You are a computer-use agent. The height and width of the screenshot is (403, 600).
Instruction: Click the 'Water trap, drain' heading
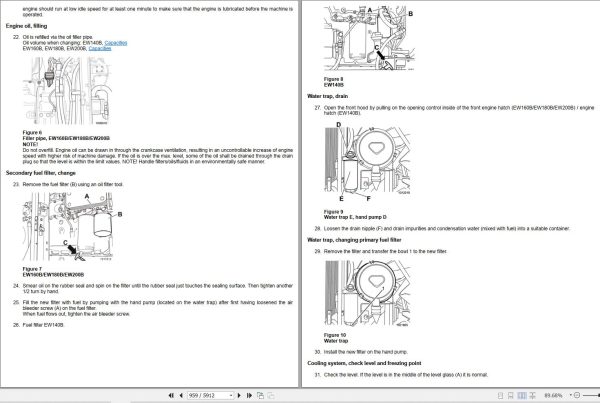tap(328, 96)
